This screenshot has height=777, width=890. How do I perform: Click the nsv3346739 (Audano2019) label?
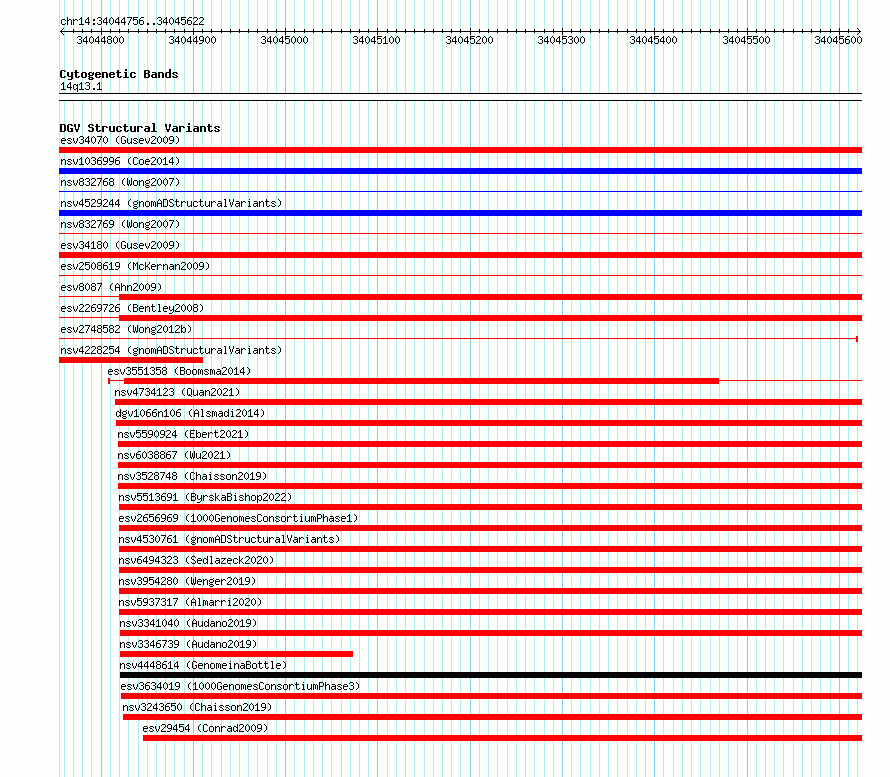[188, 644]
